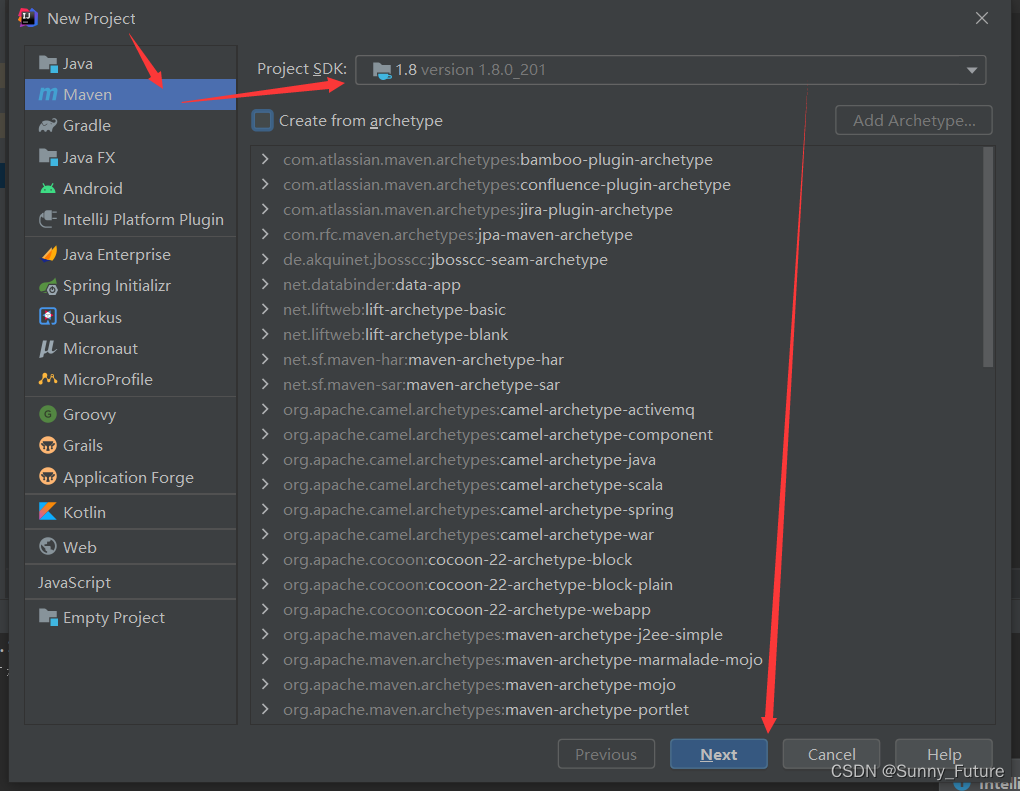This screenshot has width=1020, height=791.
Task: Select camel-archetype-java row
Action: [x=617, y=459]
